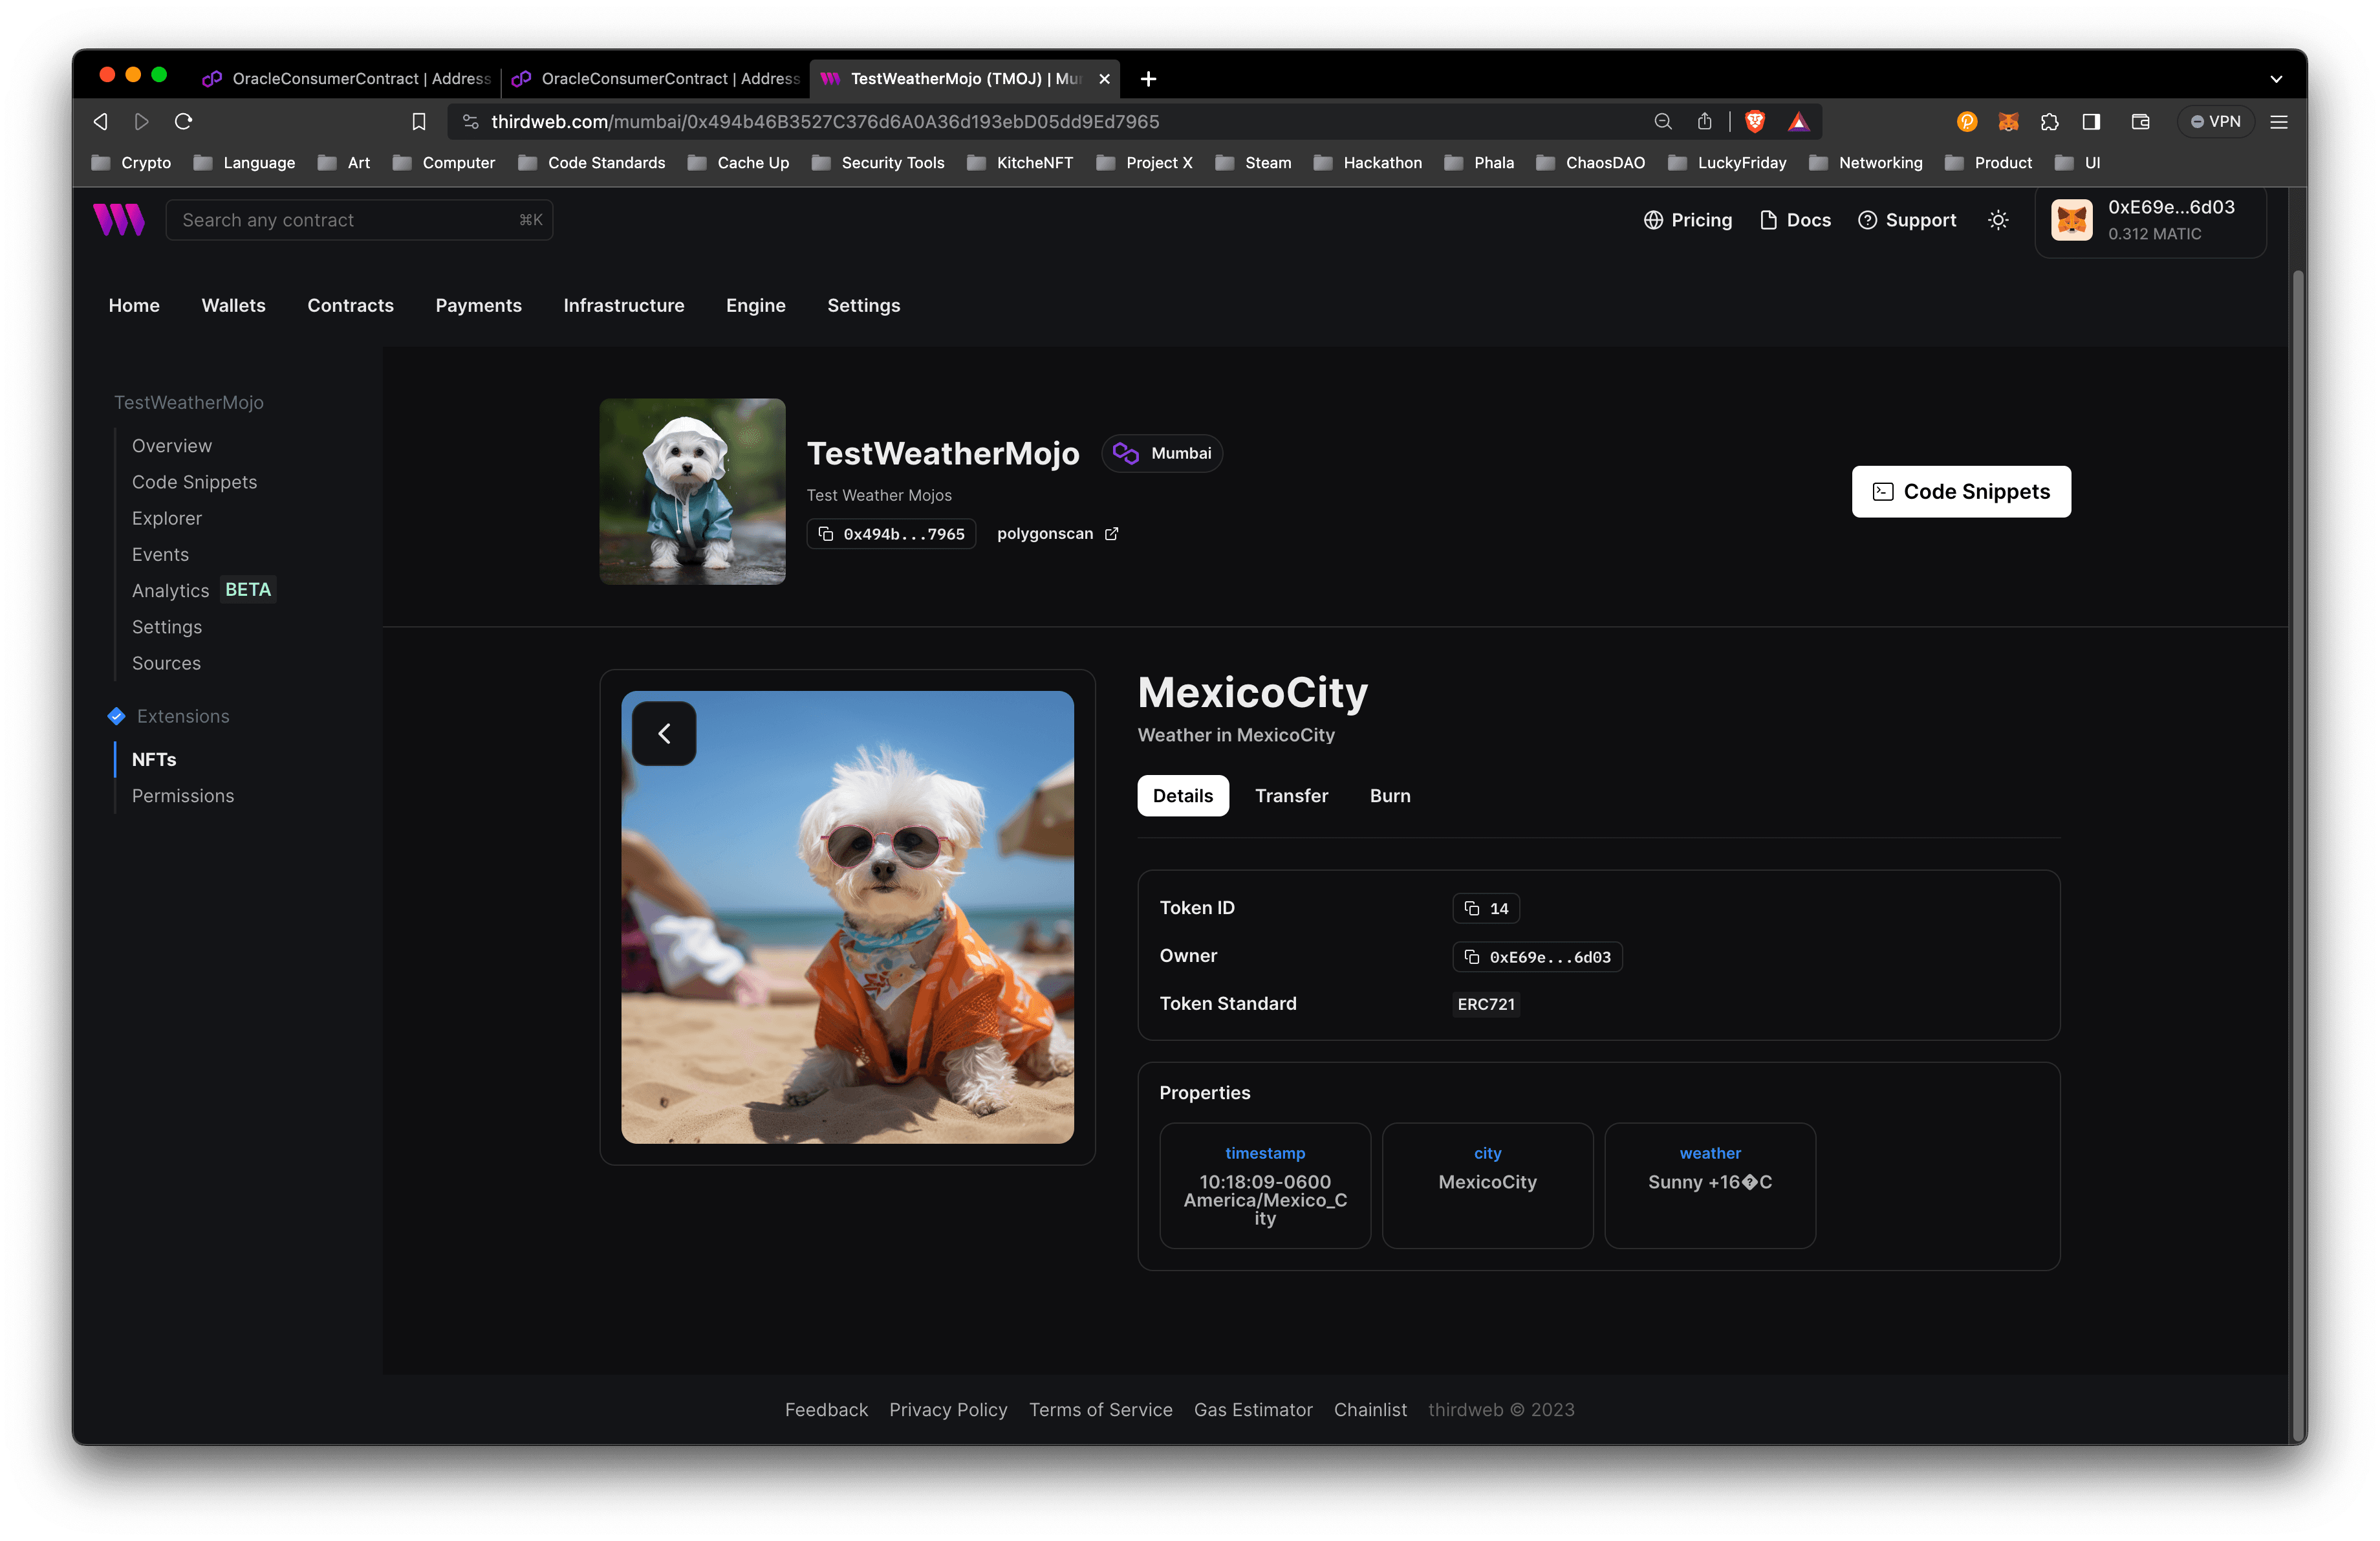Click the browser extensions puzzle icon
2380x1541 pixels.
tap(2049, 121)
